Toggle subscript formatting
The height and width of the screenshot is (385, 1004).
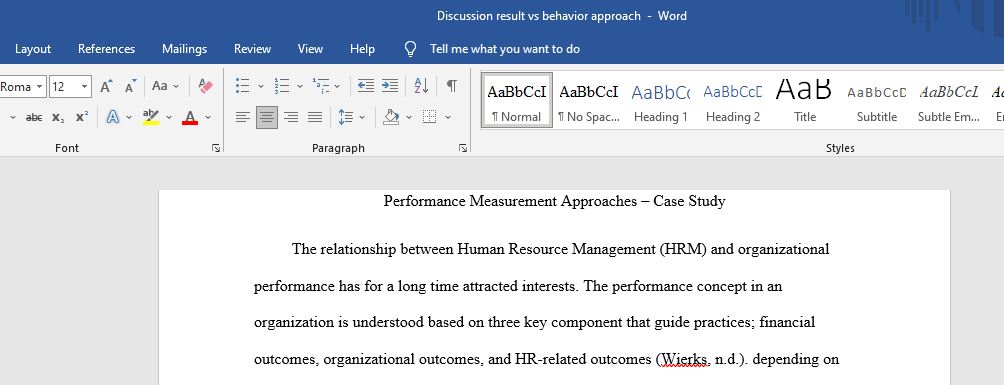[58, 117]
